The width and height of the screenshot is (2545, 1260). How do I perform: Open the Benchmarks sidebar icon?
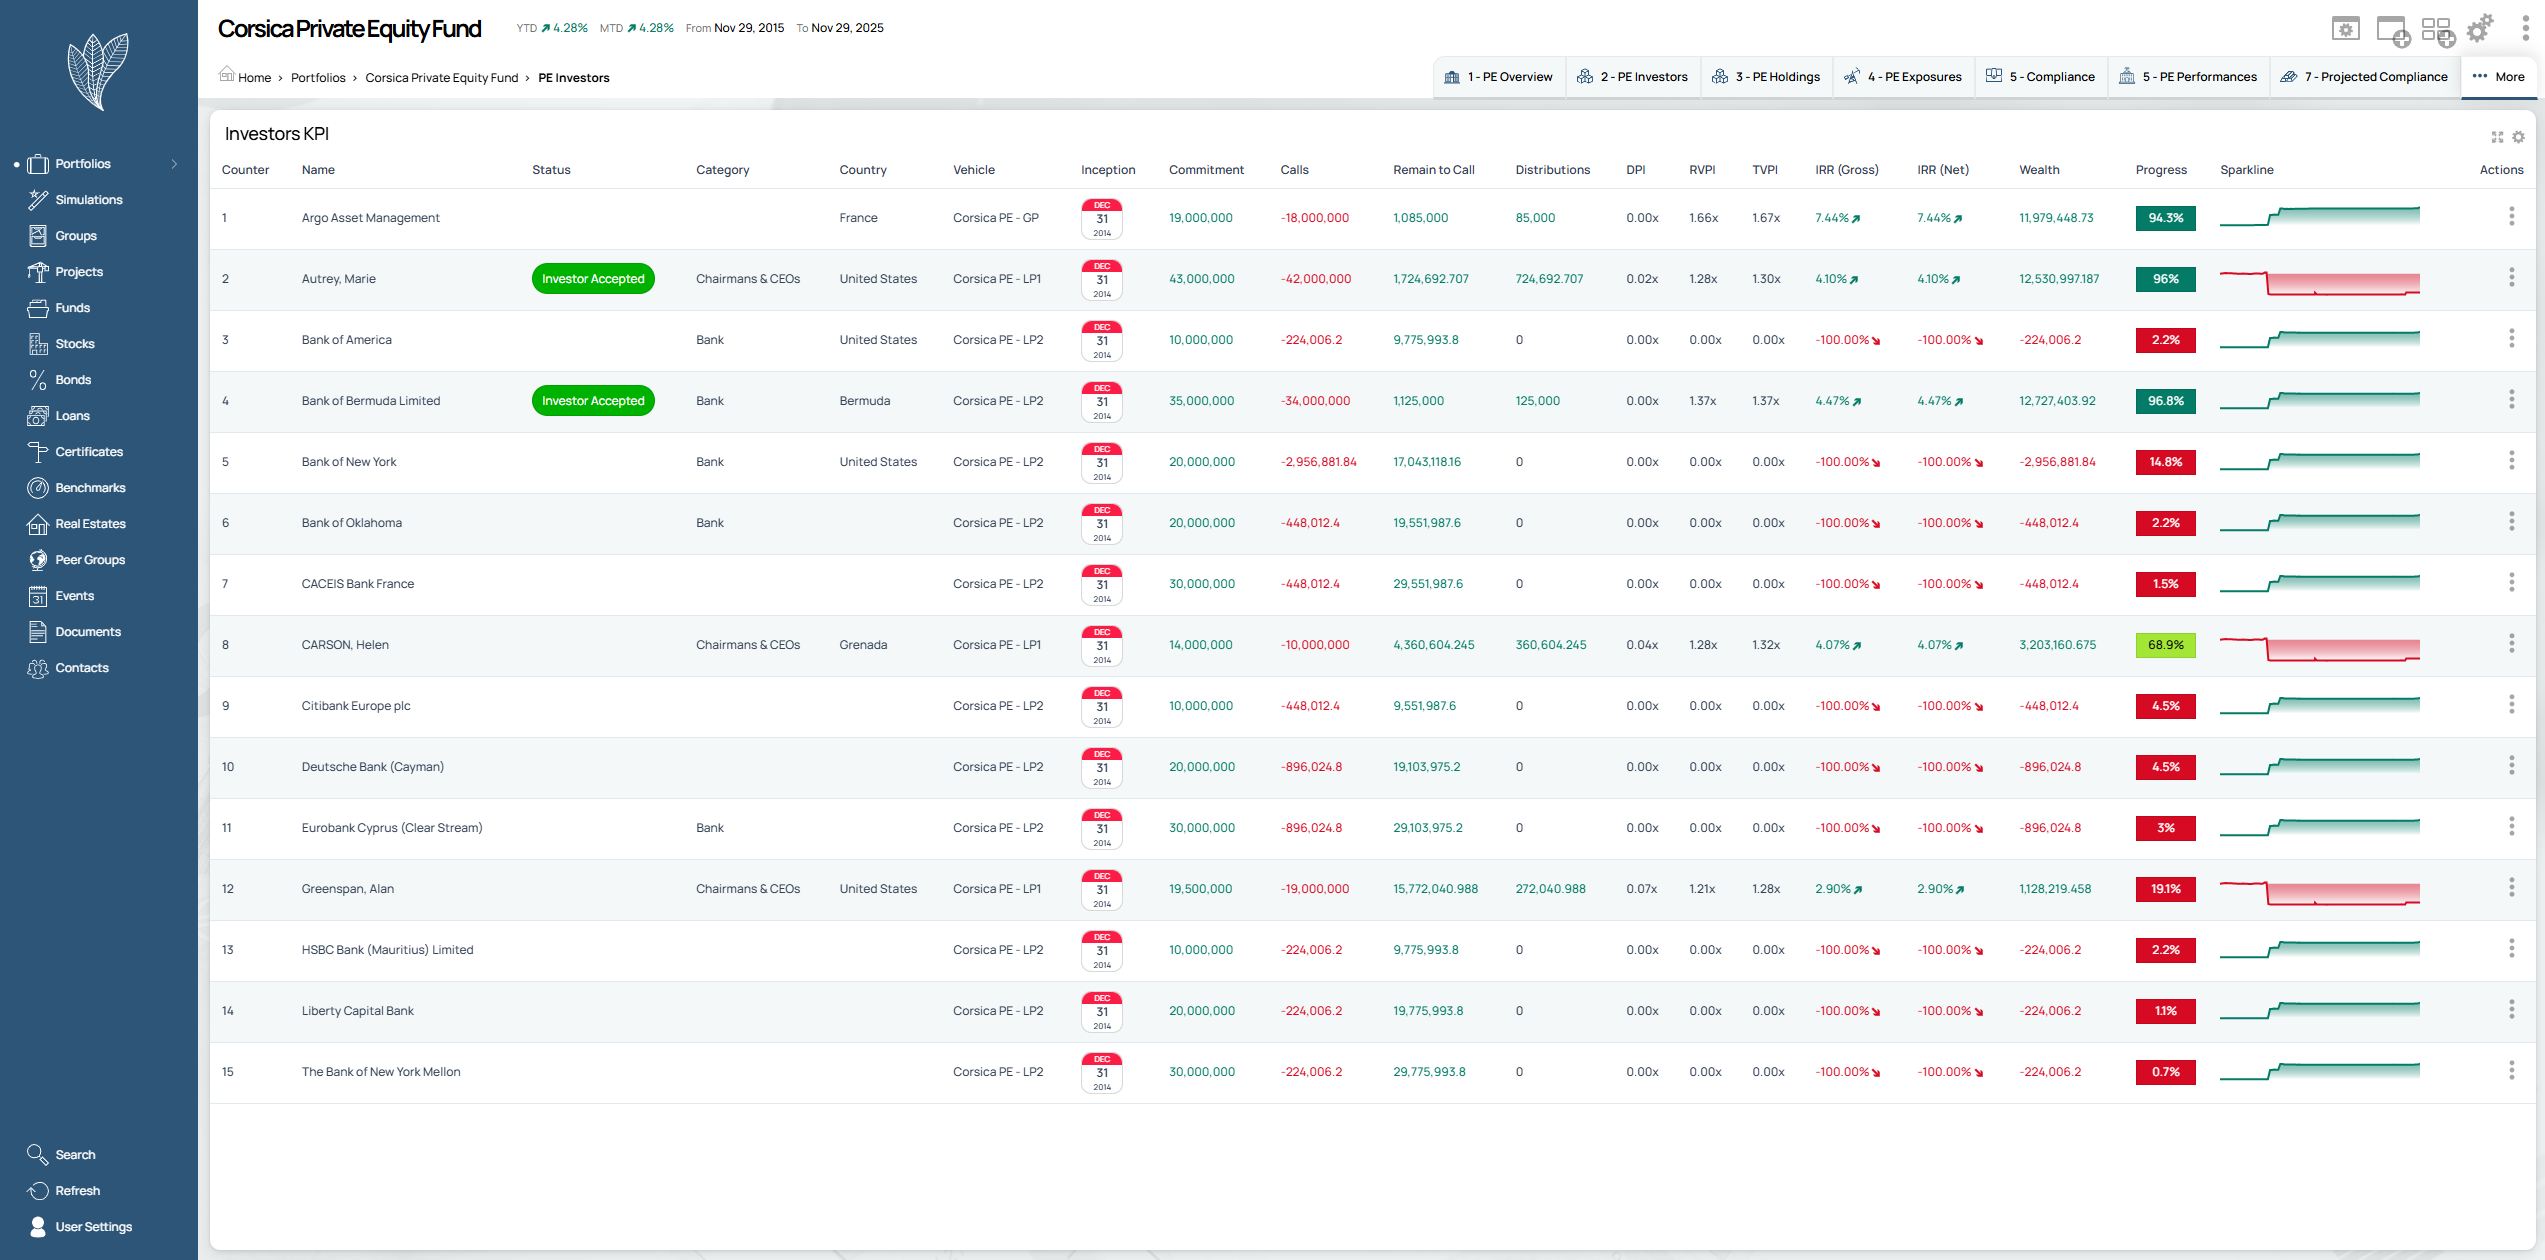coord(37,488)
